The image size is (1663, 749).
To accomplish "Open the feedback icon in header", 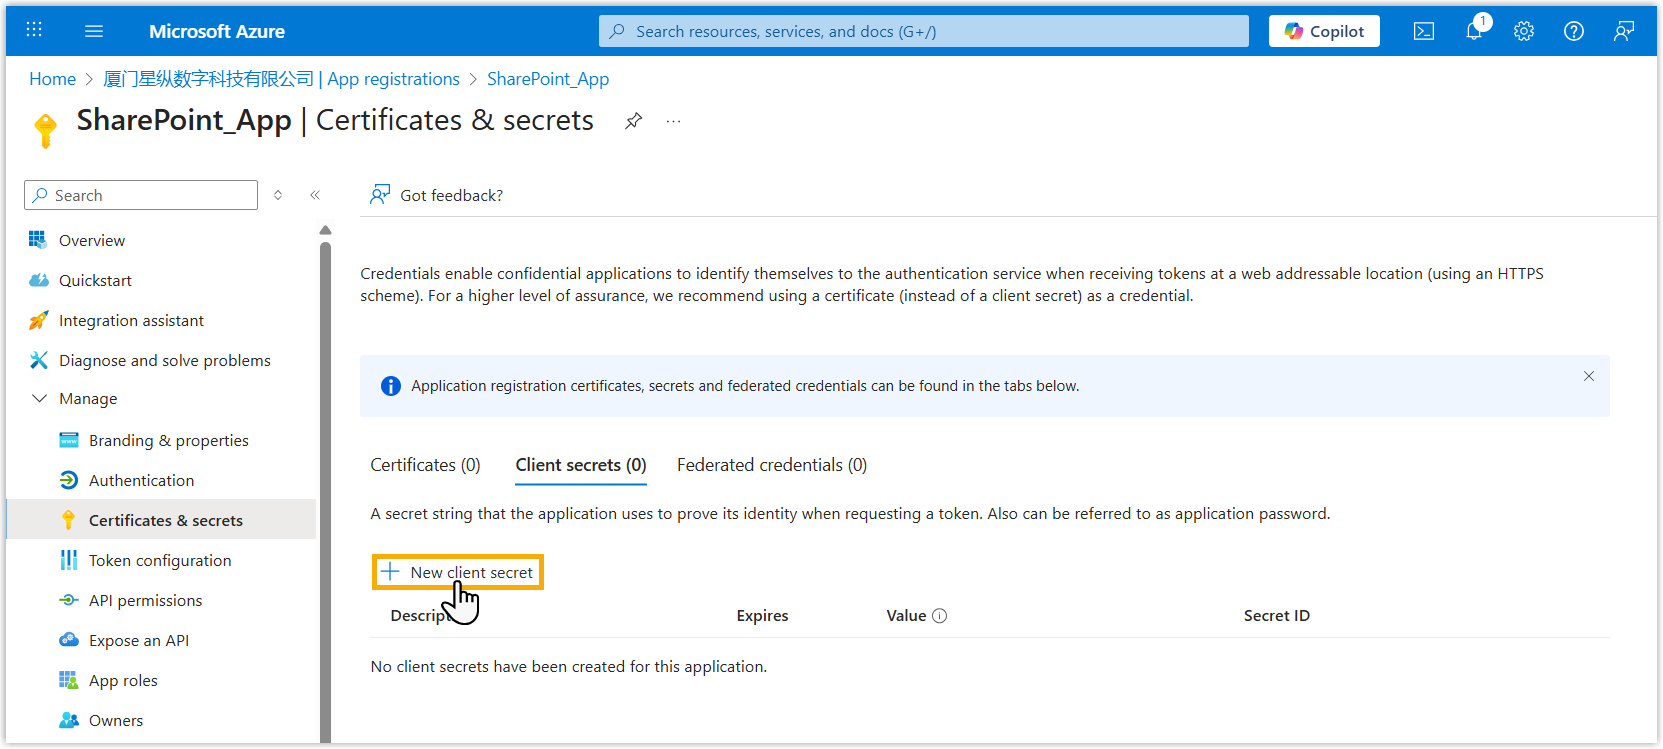I will pyautogui.click(x=1623, y=32).
